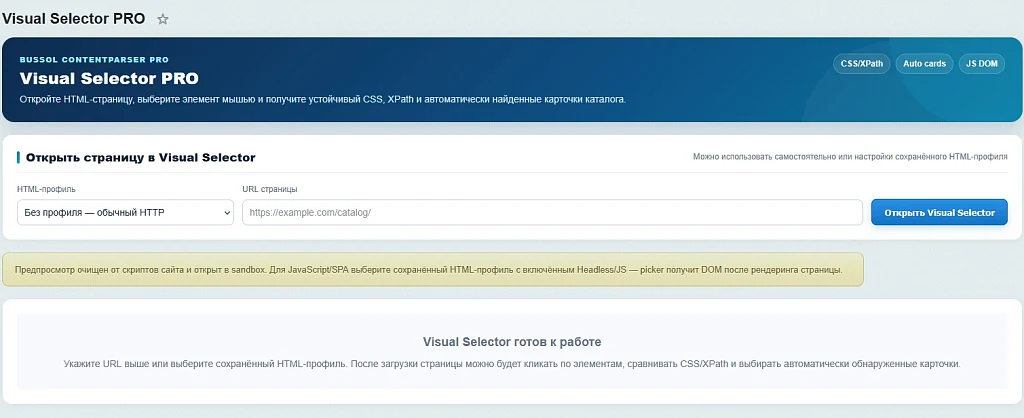This screenshot has width=1024, height=418.
Task: Click the page title Visual Selector PRO
Action: [73, 18]
